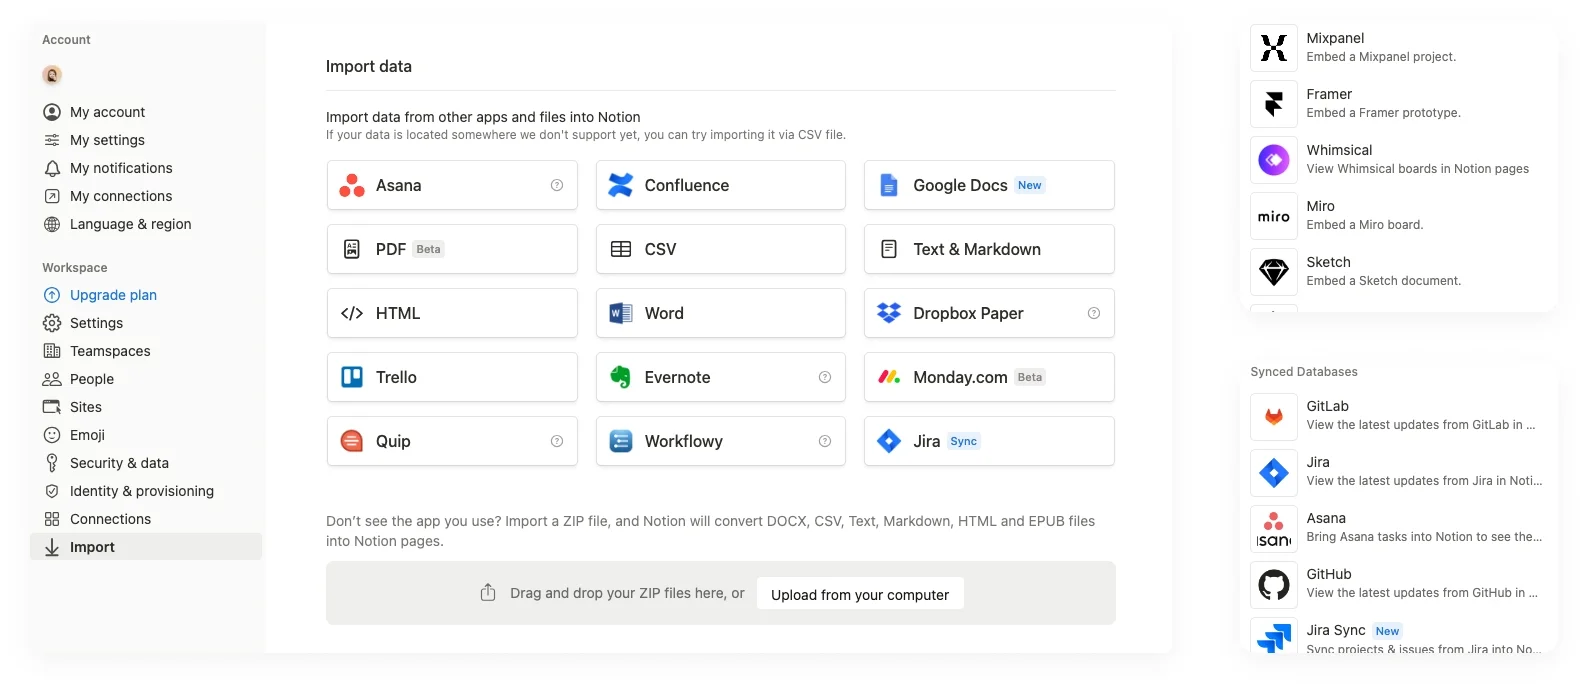
Task: Import from Text & Markdown
Action: (989, 249)
